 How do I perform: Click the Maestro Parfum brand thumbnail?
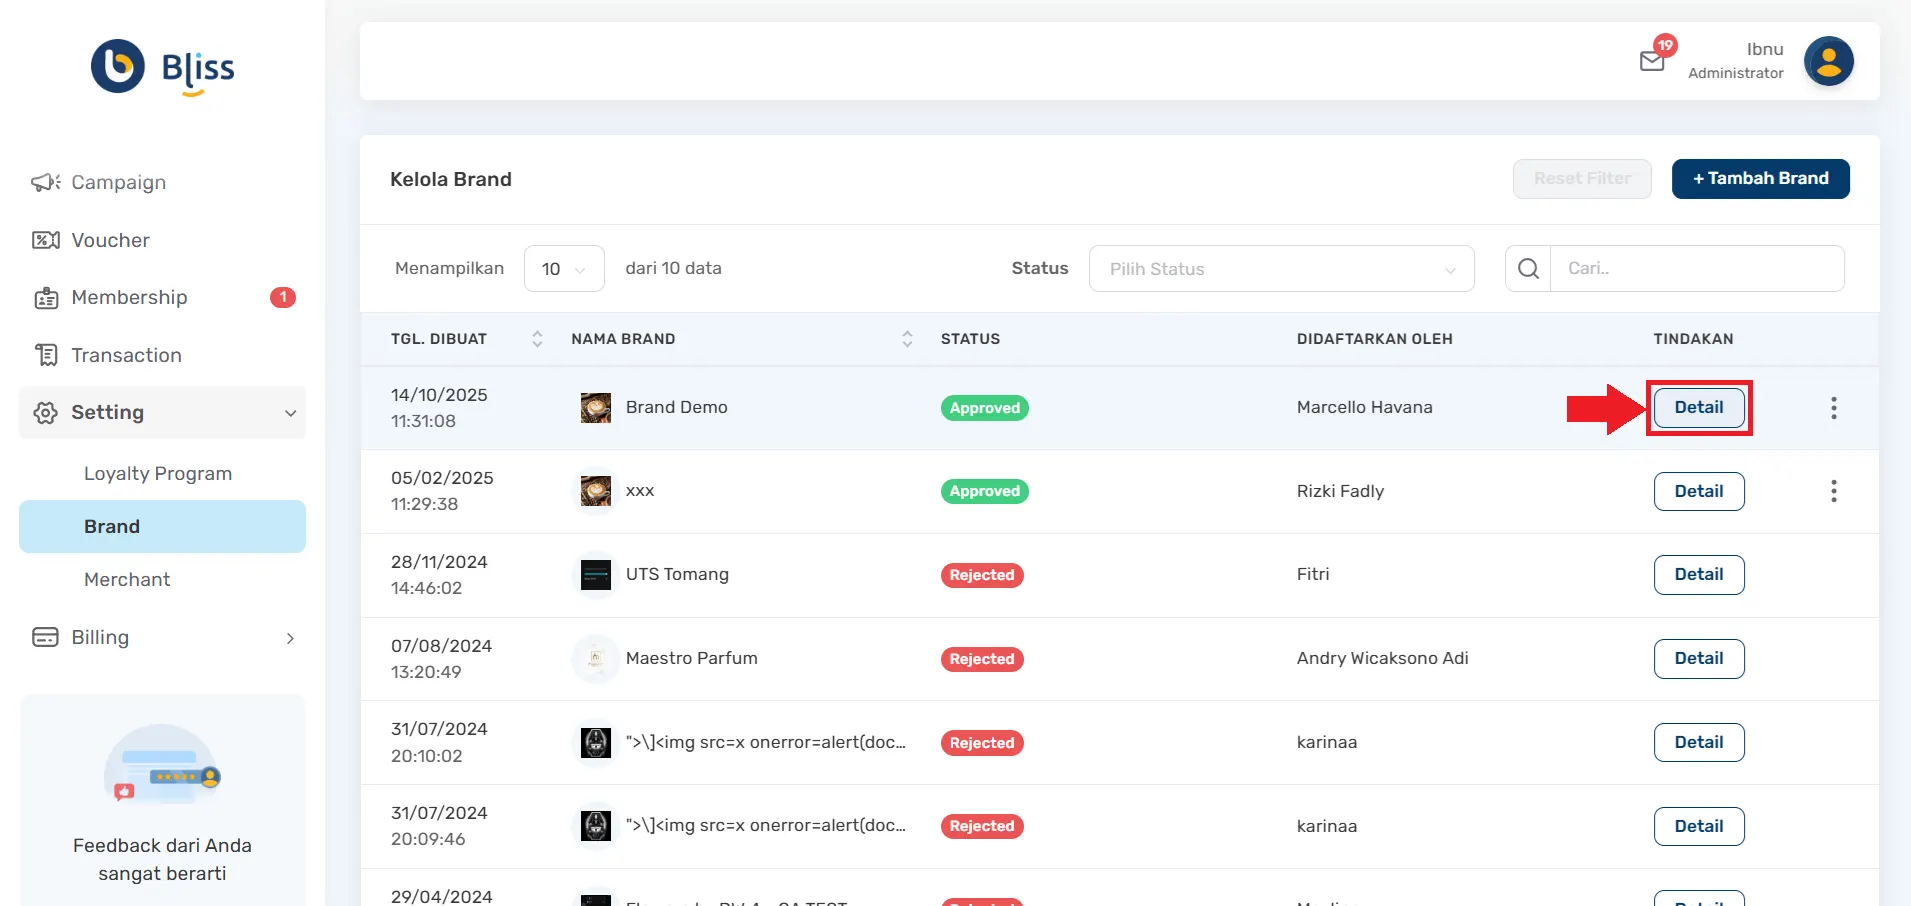point(596,659)
